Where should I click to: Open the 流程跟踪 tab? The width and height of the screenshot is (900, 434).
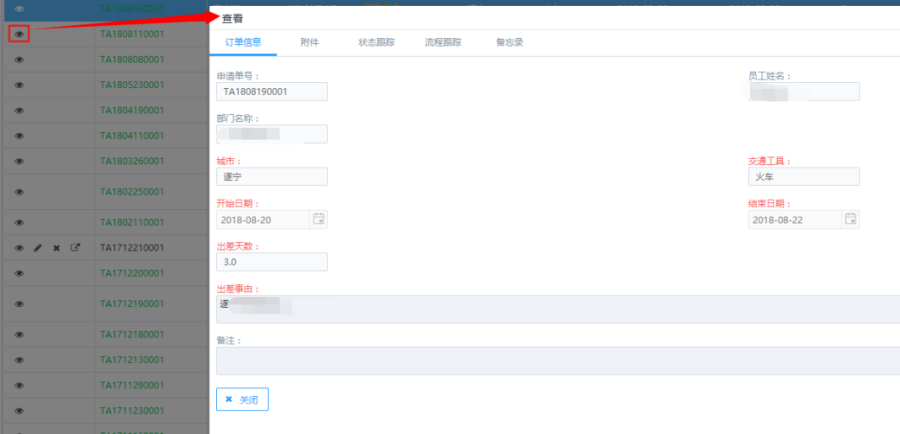[x=442, y=43]
